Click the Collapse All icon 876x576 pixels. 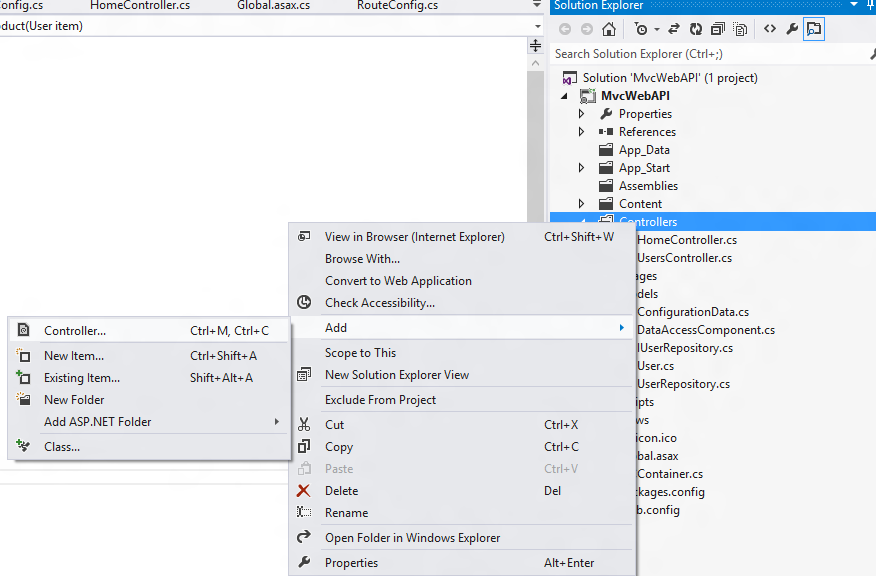[718, 29]
